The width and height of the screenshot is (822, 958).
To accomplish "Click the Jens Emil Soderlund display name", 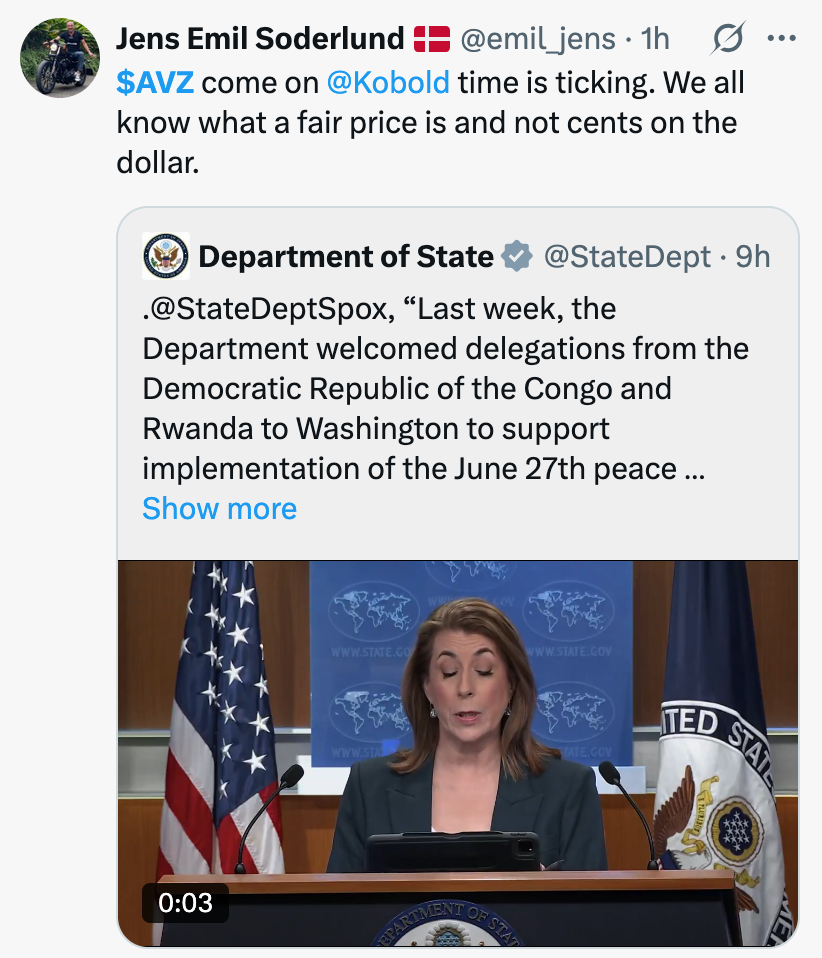I will 260,39.
